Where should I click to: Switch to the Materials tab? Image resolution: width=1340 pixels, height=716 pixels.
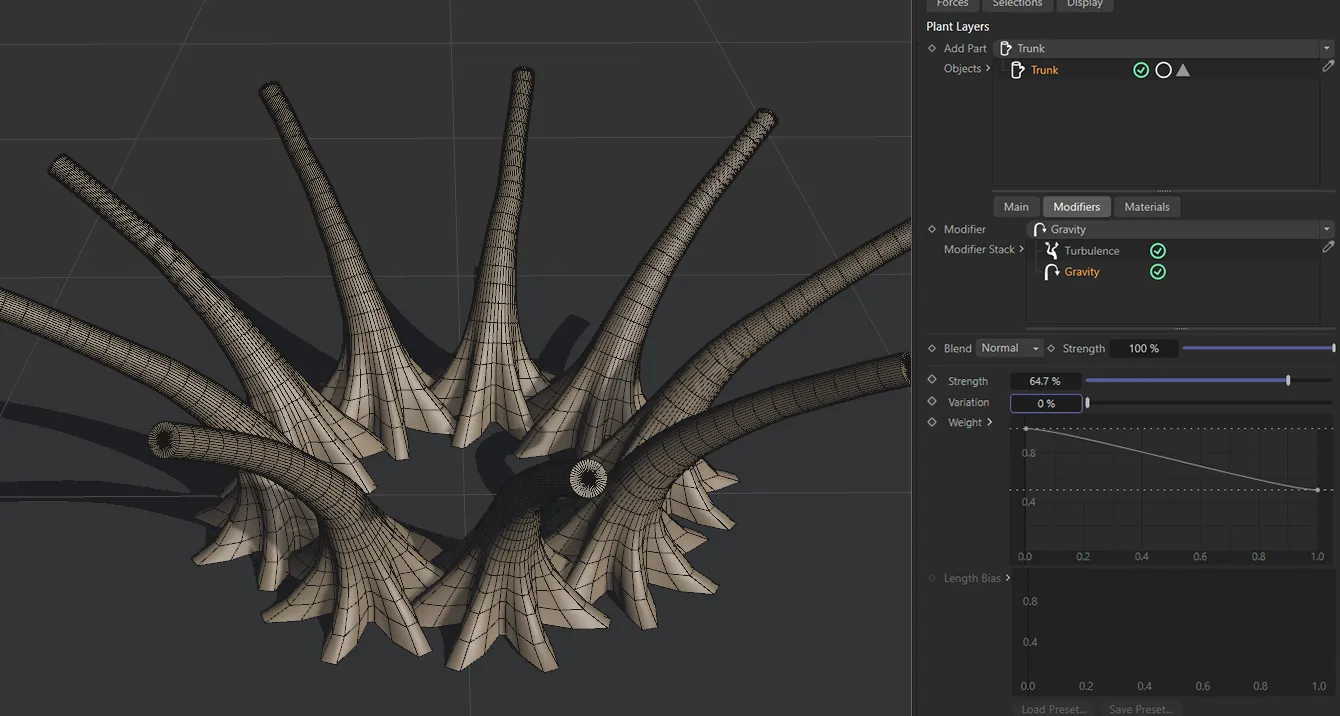1146,206
